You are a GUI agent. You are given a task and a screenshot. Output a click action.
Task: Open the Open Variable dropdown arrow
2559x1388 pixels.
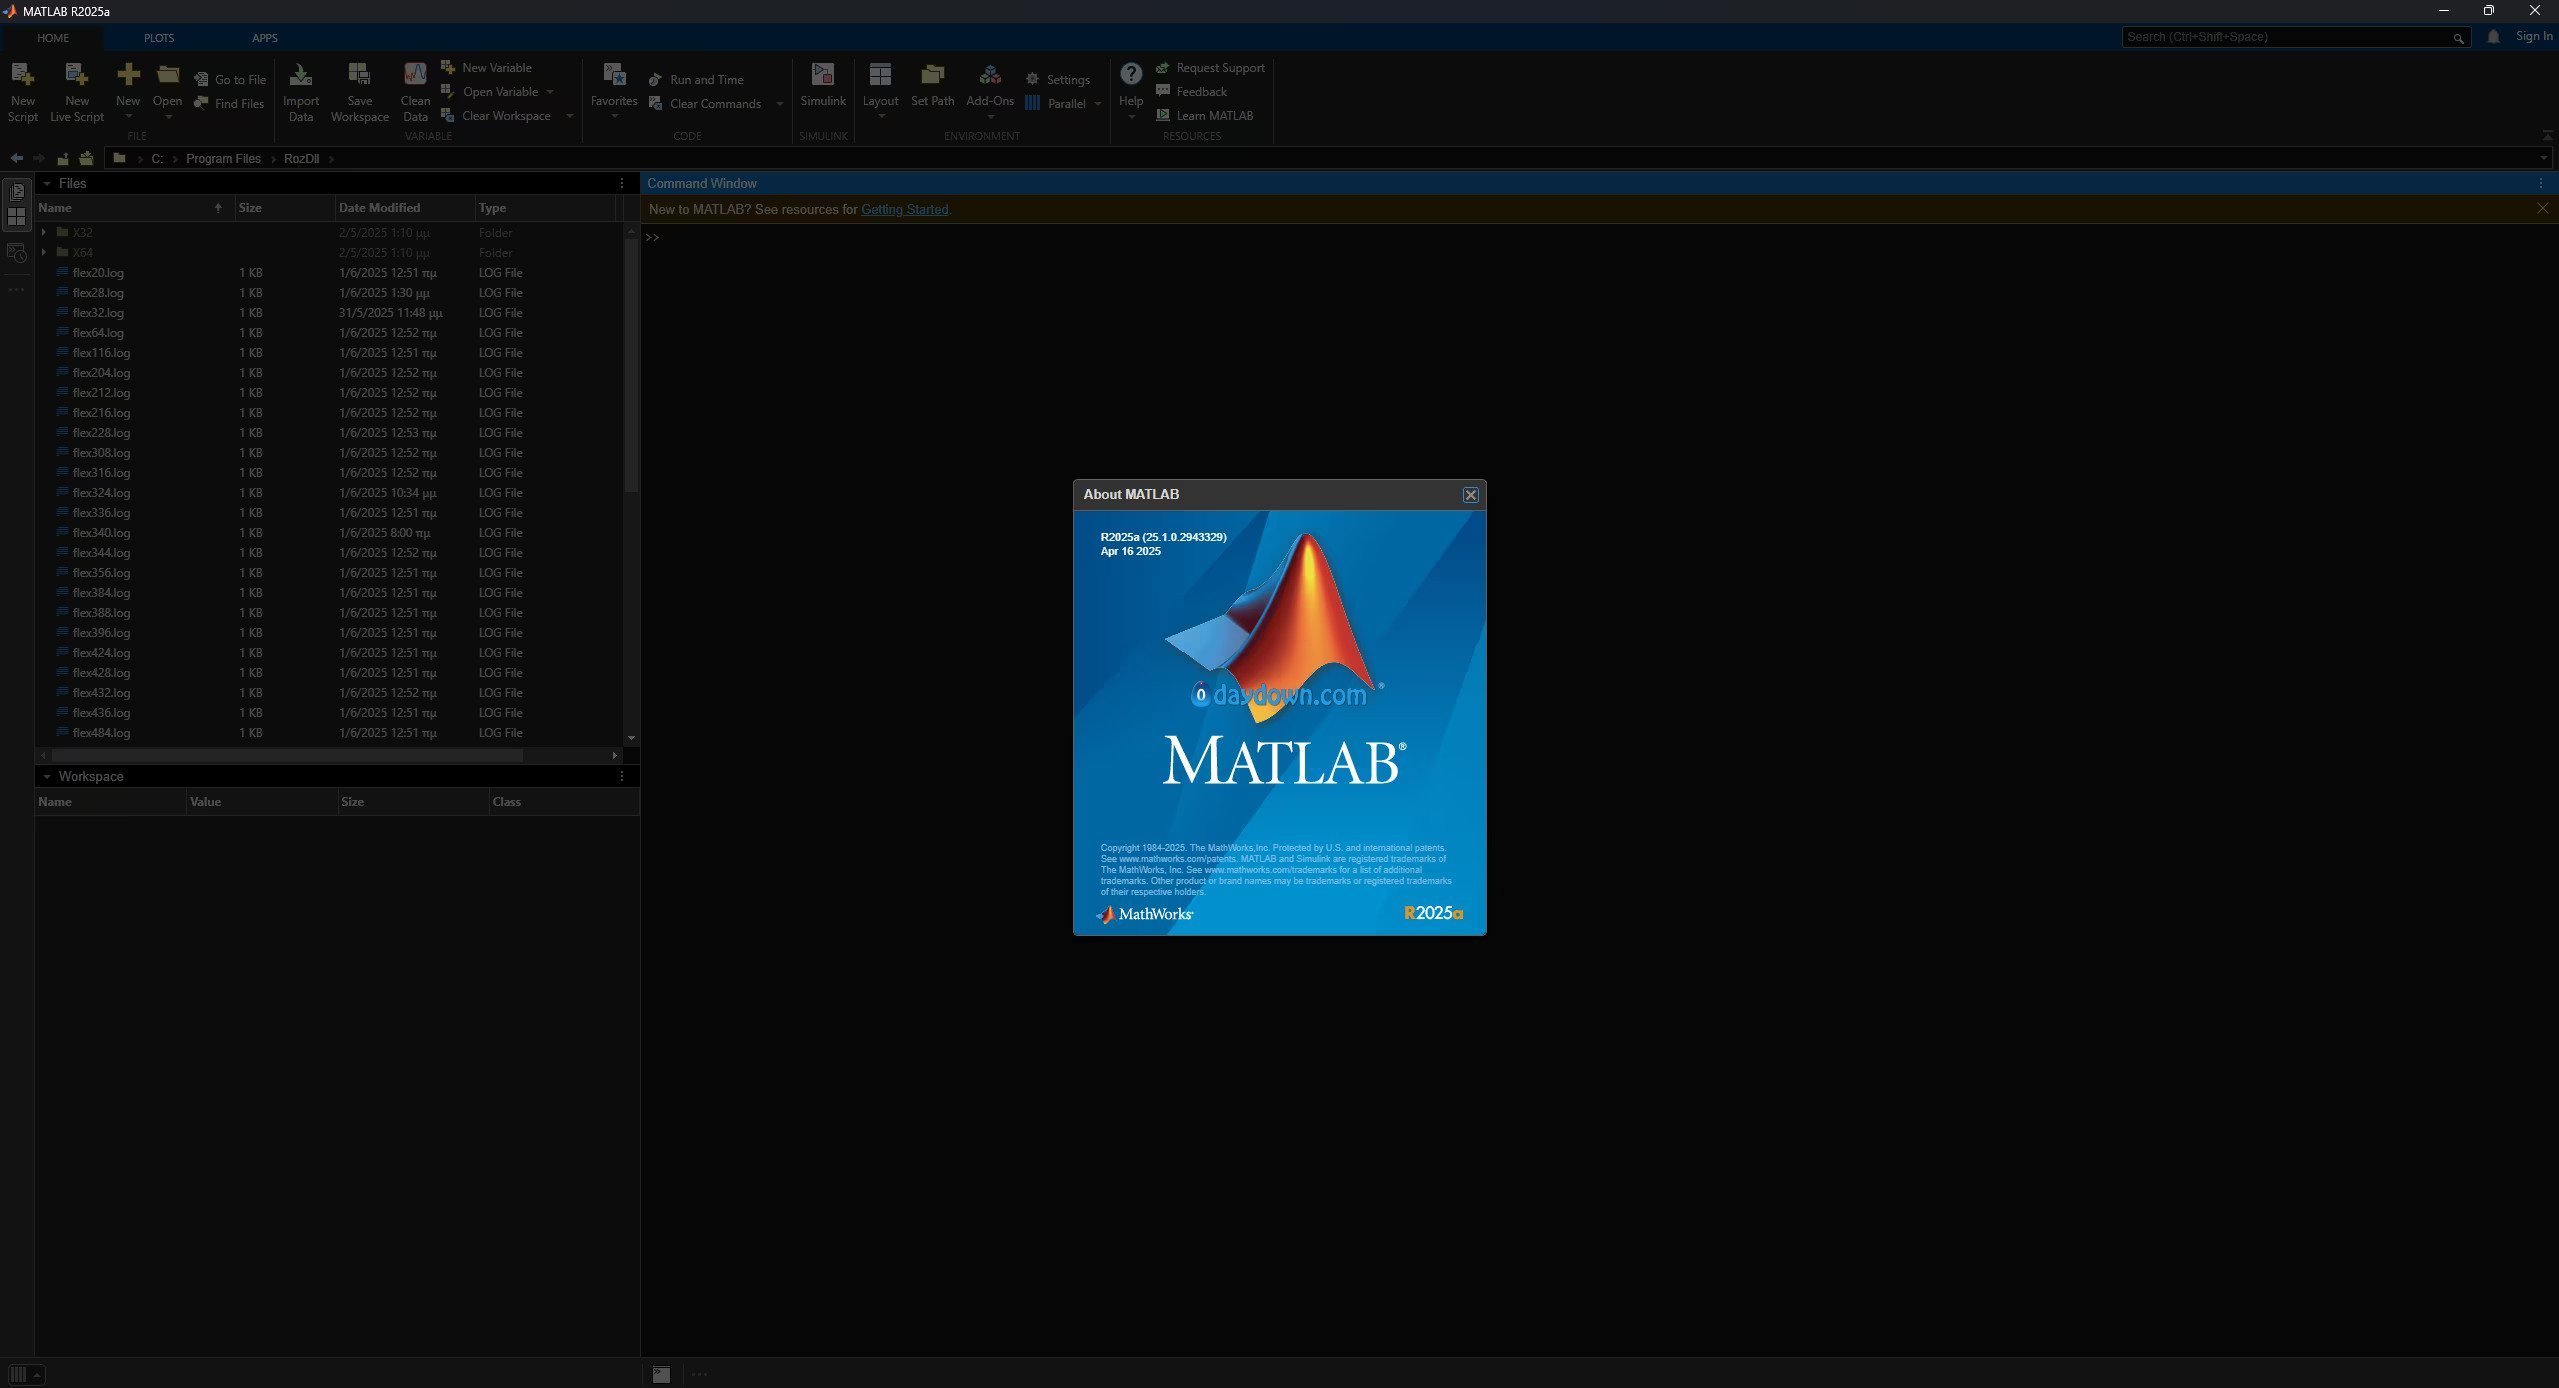550,92
